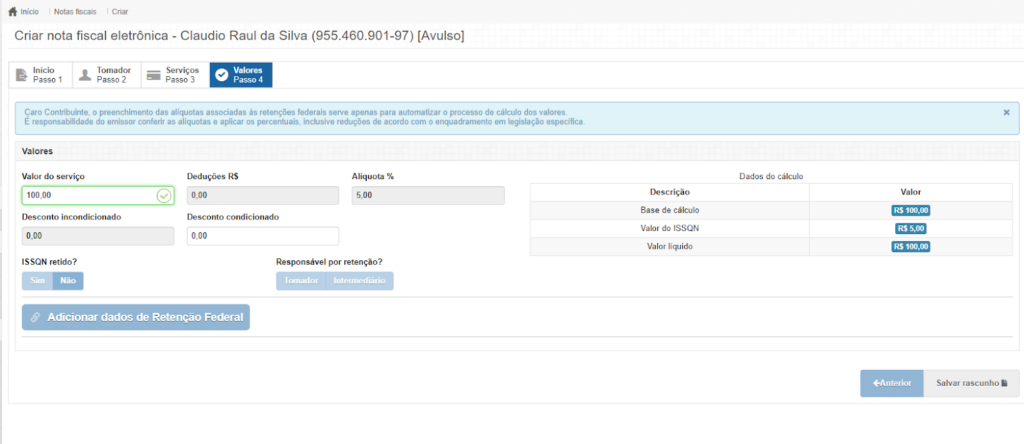Choose Intermediário as responsável por retenção
This screenshot has height=444, width=1024.
359,281
